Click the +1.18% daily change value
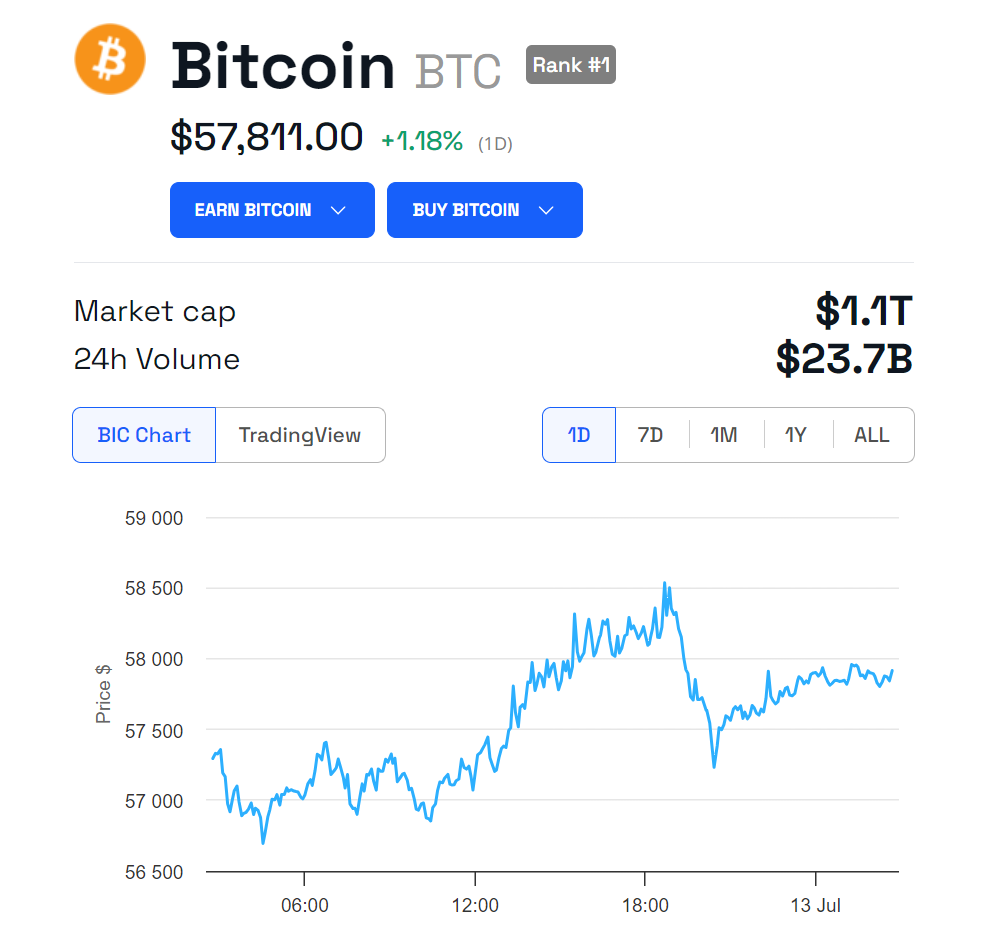Viewport: 1000px width, 931px height. pos(422,141)
